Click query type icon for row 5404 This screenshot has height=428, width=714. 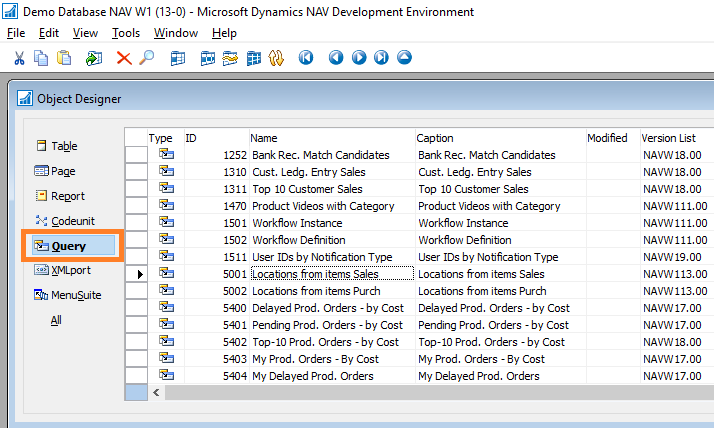click(166, 375)
